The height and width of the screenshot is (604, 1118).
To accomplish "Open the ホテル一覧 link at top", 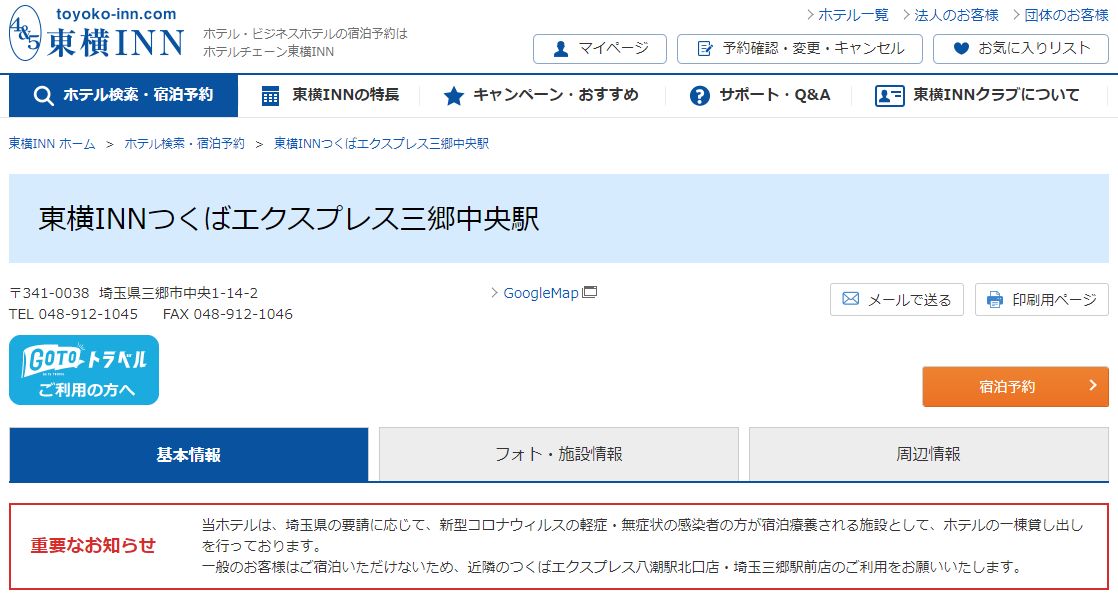I will click(x=853, y=15).
